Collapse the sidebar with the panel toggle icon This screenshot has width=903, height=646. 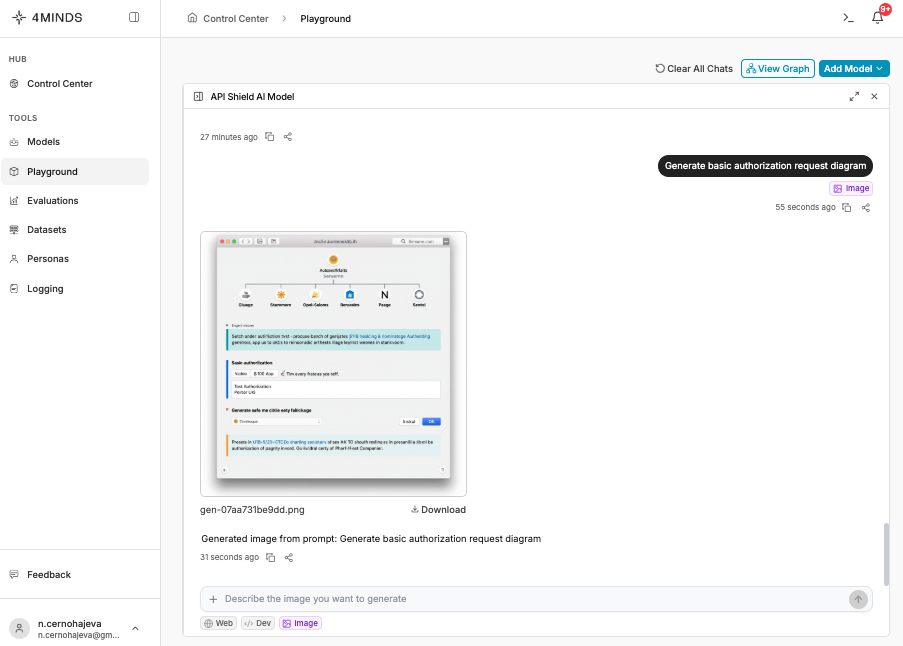coord(134,17)
